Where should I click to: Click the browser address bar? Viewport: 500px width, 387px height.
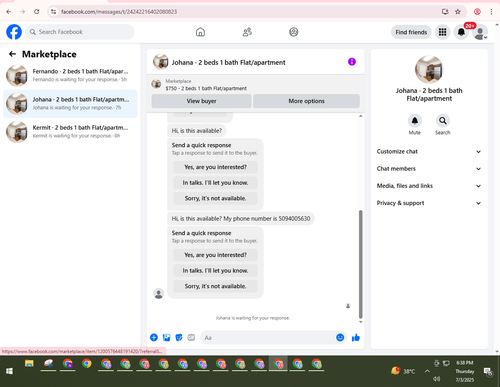pyautogui.click(x=248, y=12)
